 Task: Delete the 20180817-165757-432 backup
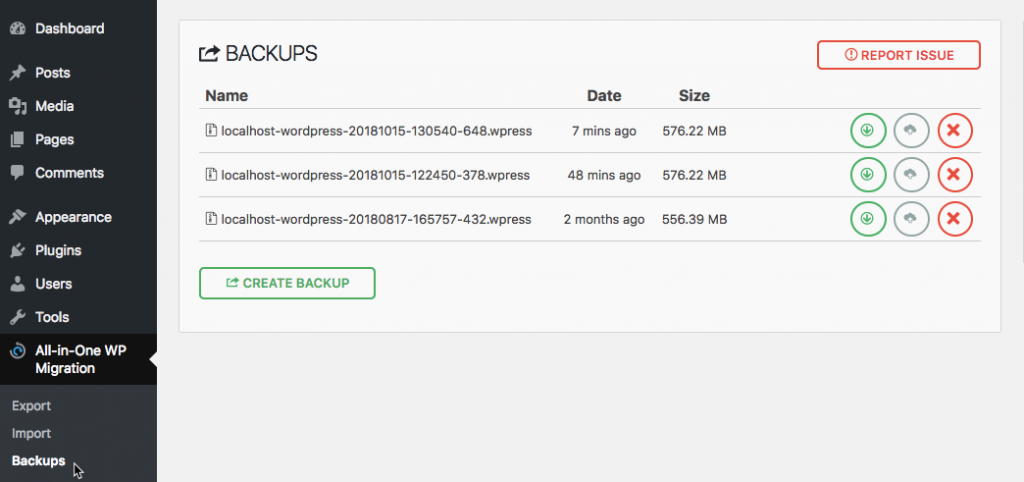pos(955,219)
